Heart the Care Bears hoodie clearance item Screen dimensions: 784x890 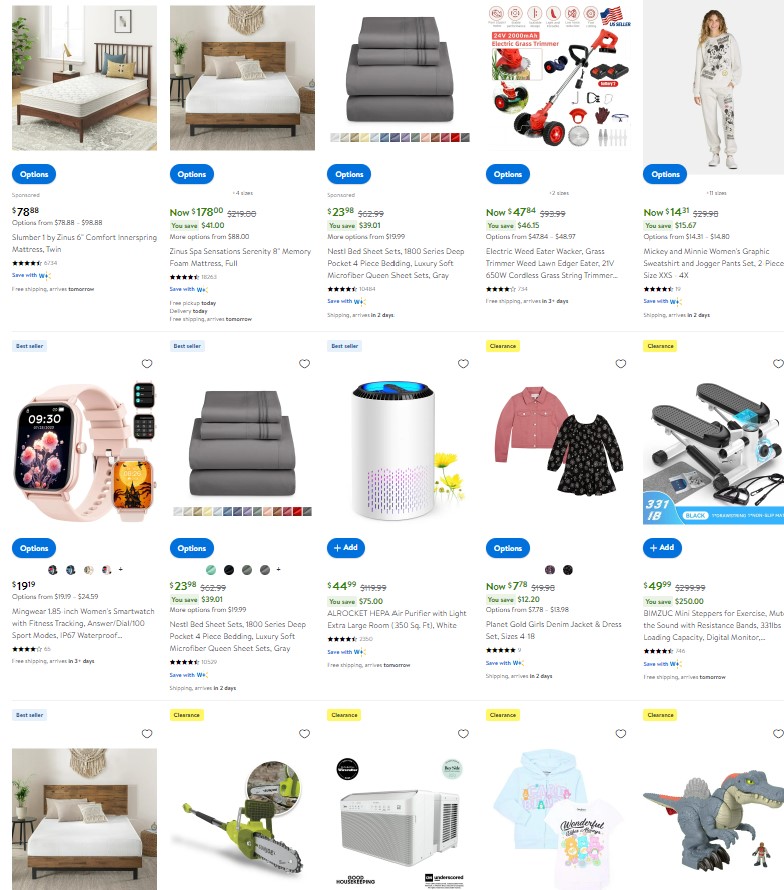click(621, 734)
